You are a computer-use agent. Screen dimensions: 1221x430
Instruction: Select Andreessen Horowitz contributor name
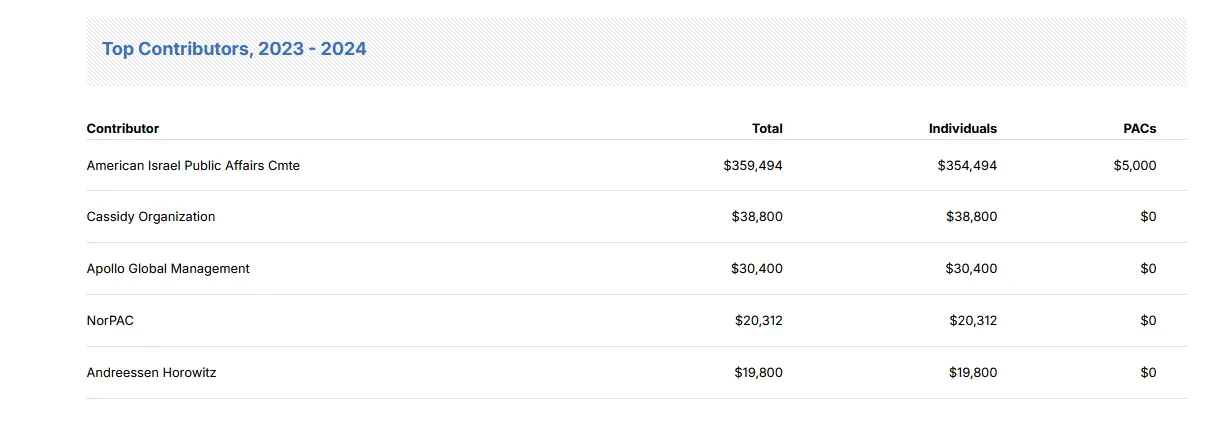click(151, 372)
